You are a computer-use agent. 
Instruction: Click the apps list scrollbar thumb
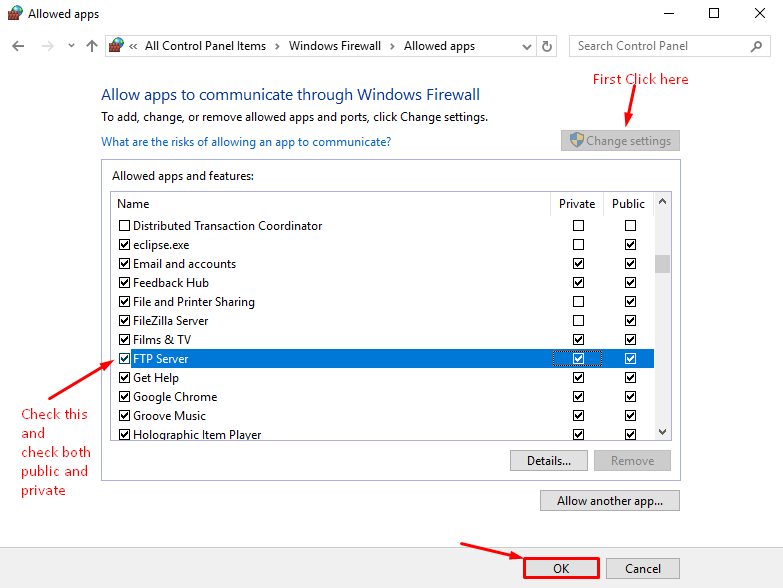(x=663, y=264)
